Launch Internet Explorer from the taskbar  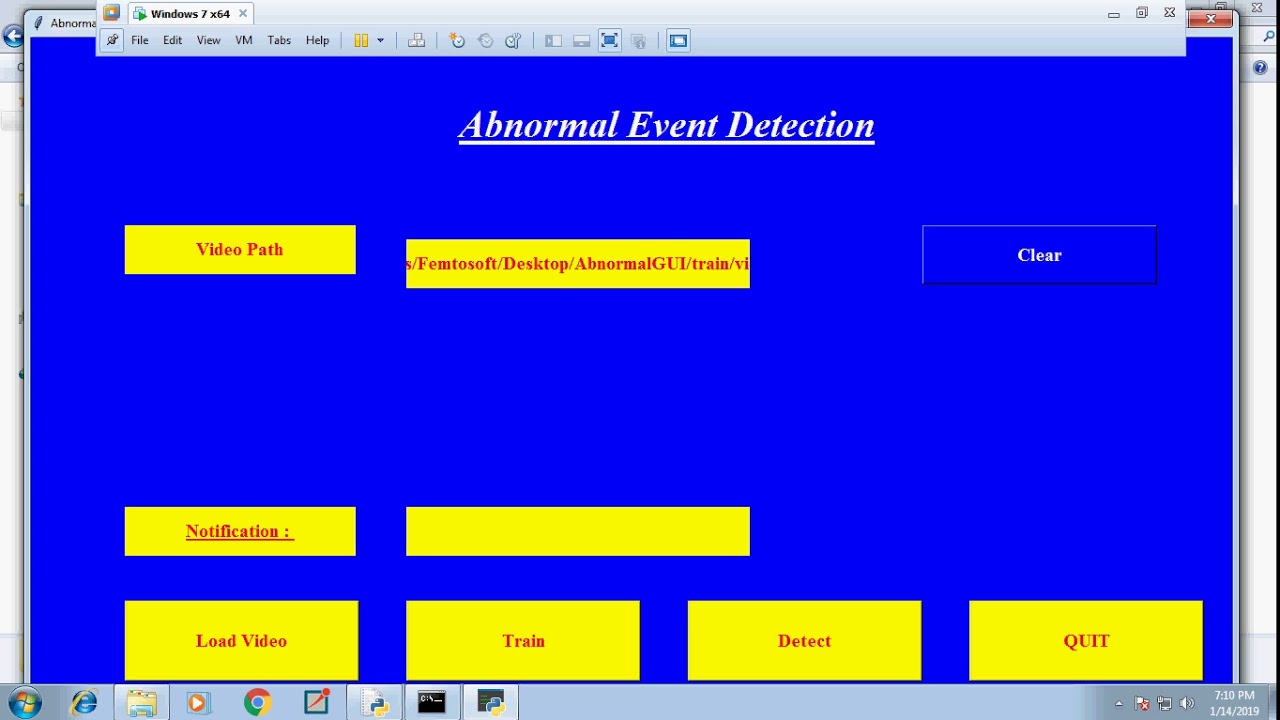click(84, 703)
